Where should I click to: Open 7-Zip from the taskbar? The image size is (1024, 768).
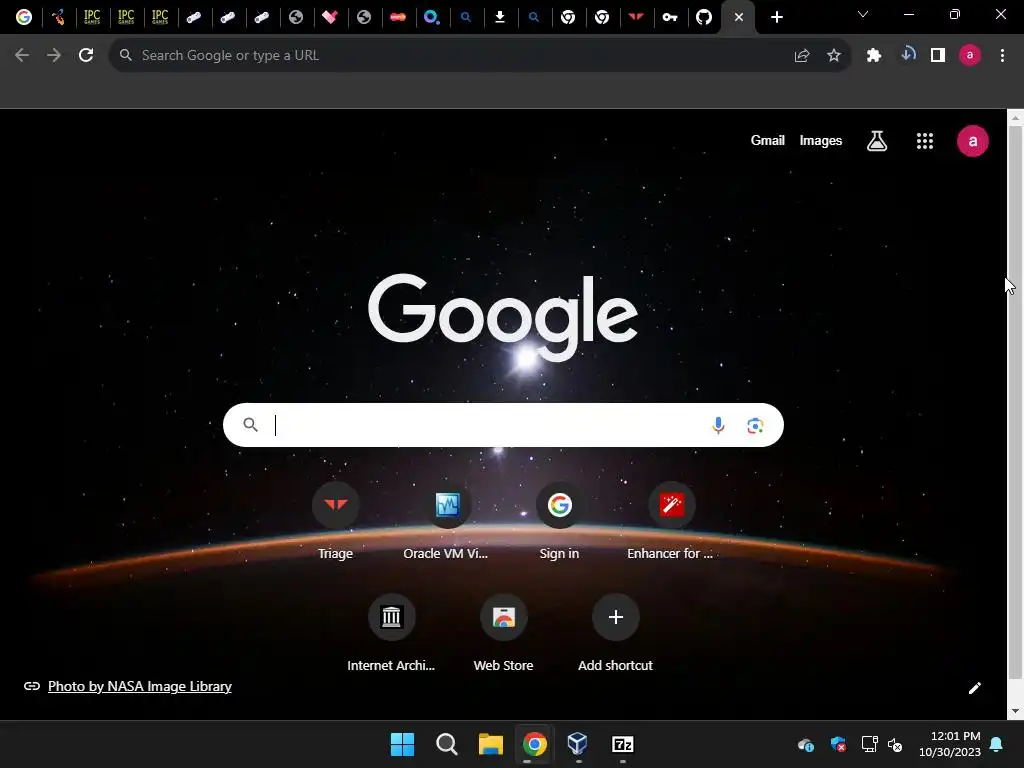(x=622, y=744)
